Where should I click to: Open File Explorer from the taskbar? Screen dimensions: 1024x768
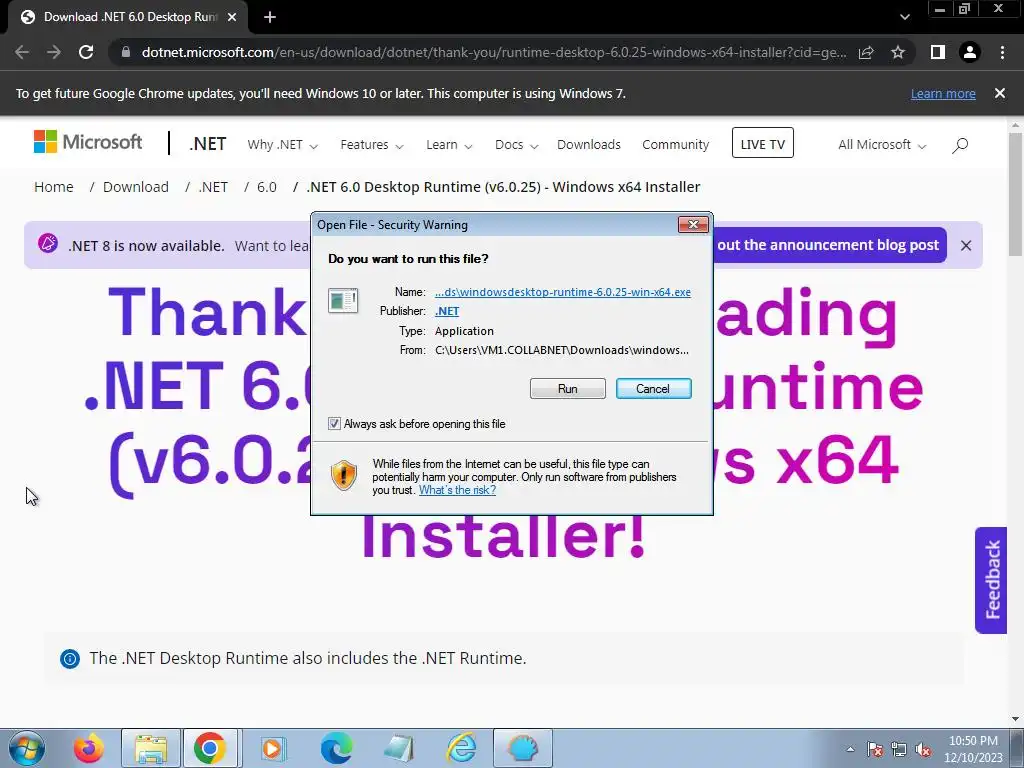151,748
